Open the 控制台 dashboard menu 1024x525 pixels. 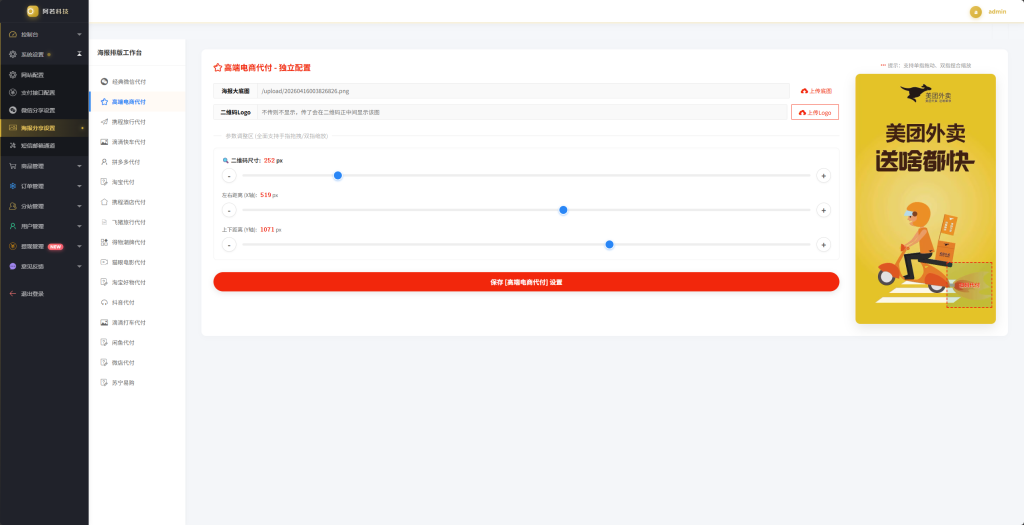coord(44,34)
